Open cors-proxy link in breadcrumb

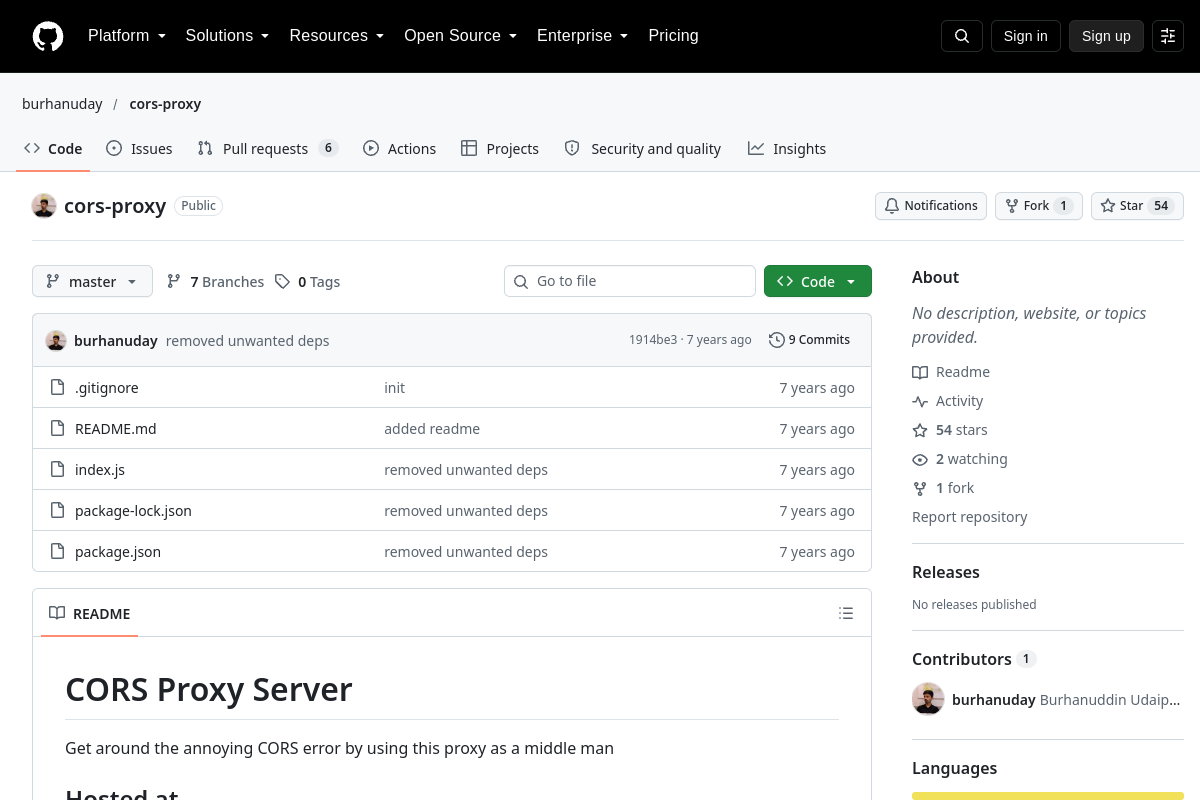(165, 103)
